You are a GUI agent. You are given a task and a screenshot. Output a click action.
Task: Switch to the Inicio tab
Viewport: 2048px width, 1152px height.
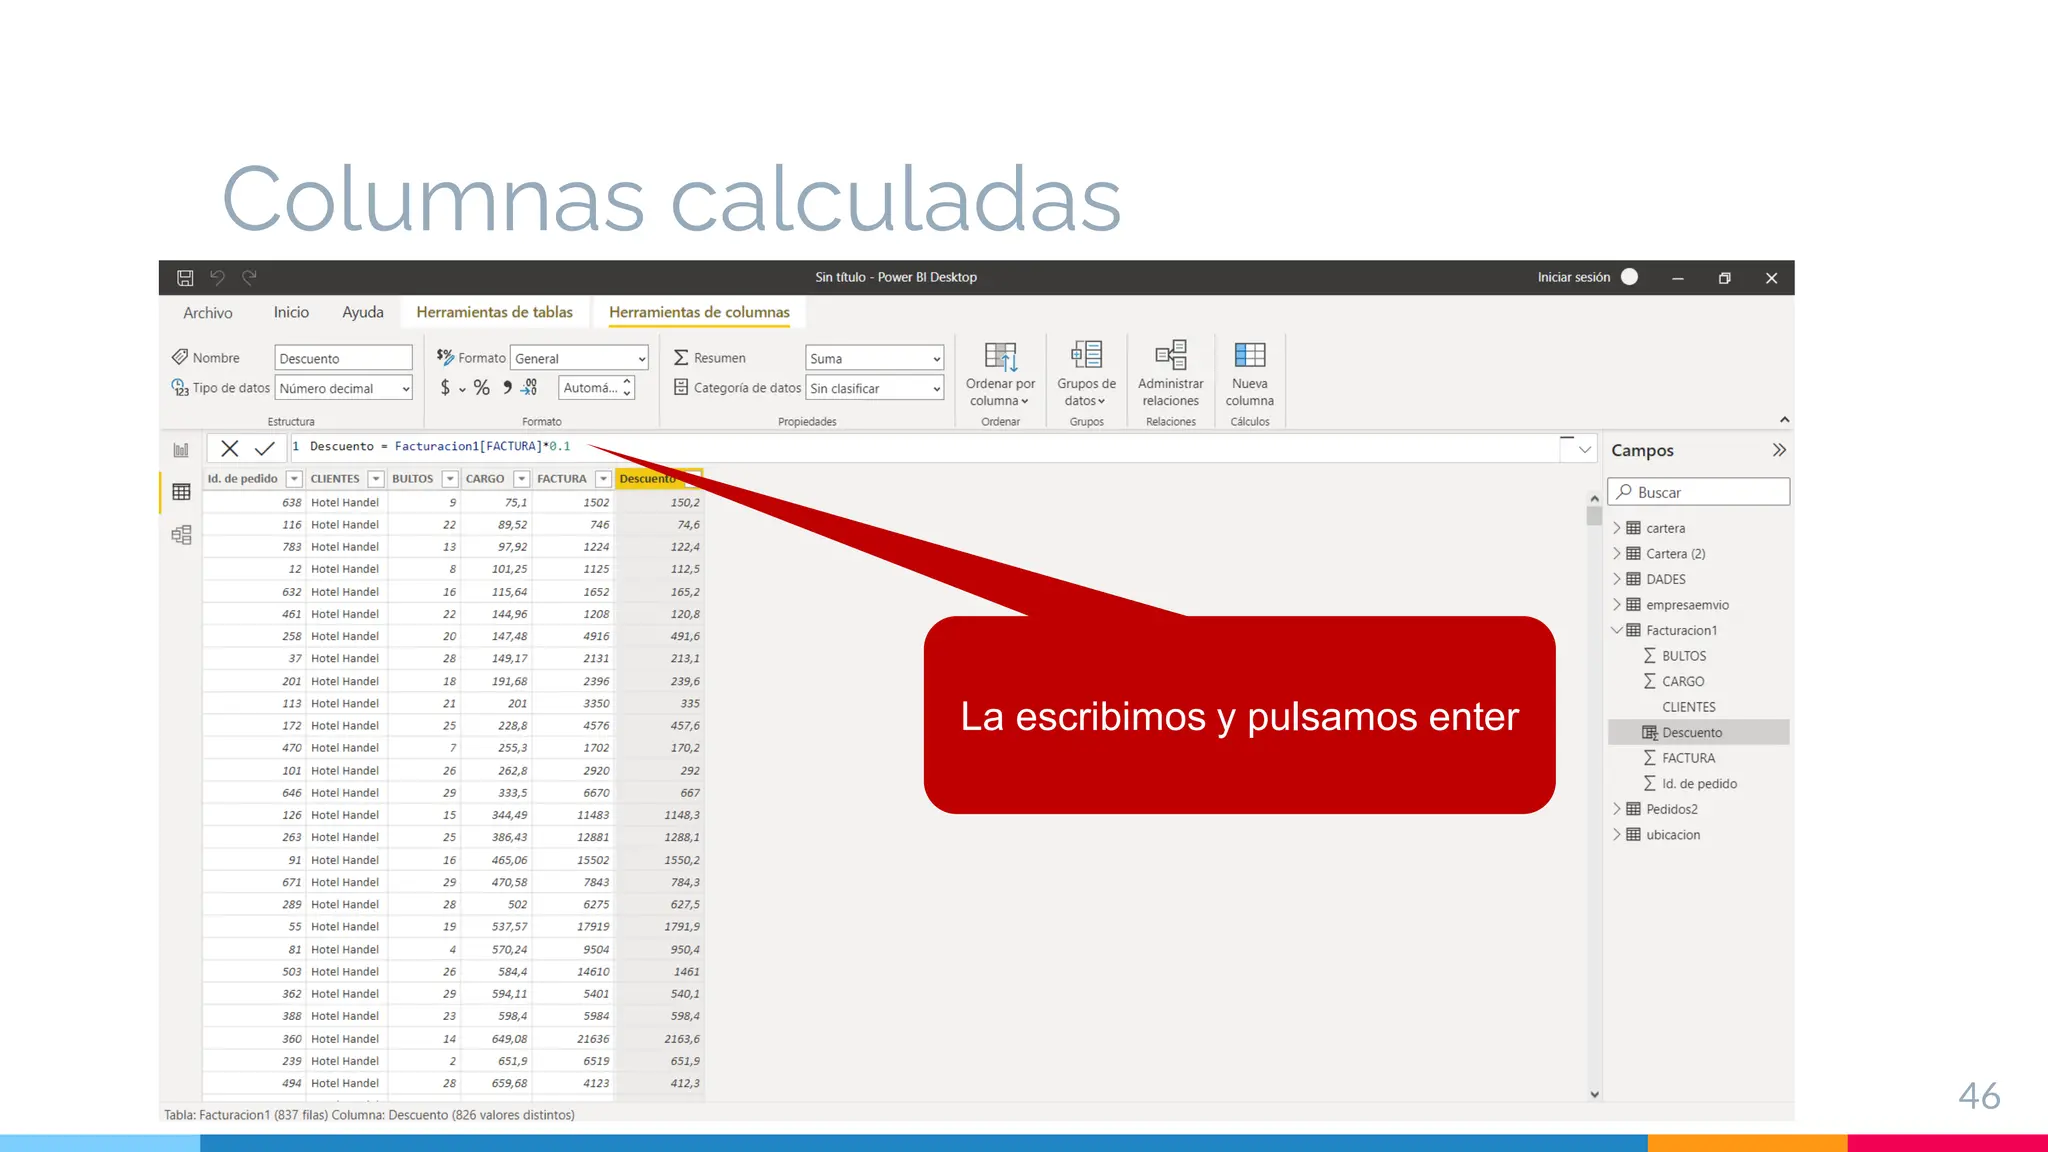291,313
